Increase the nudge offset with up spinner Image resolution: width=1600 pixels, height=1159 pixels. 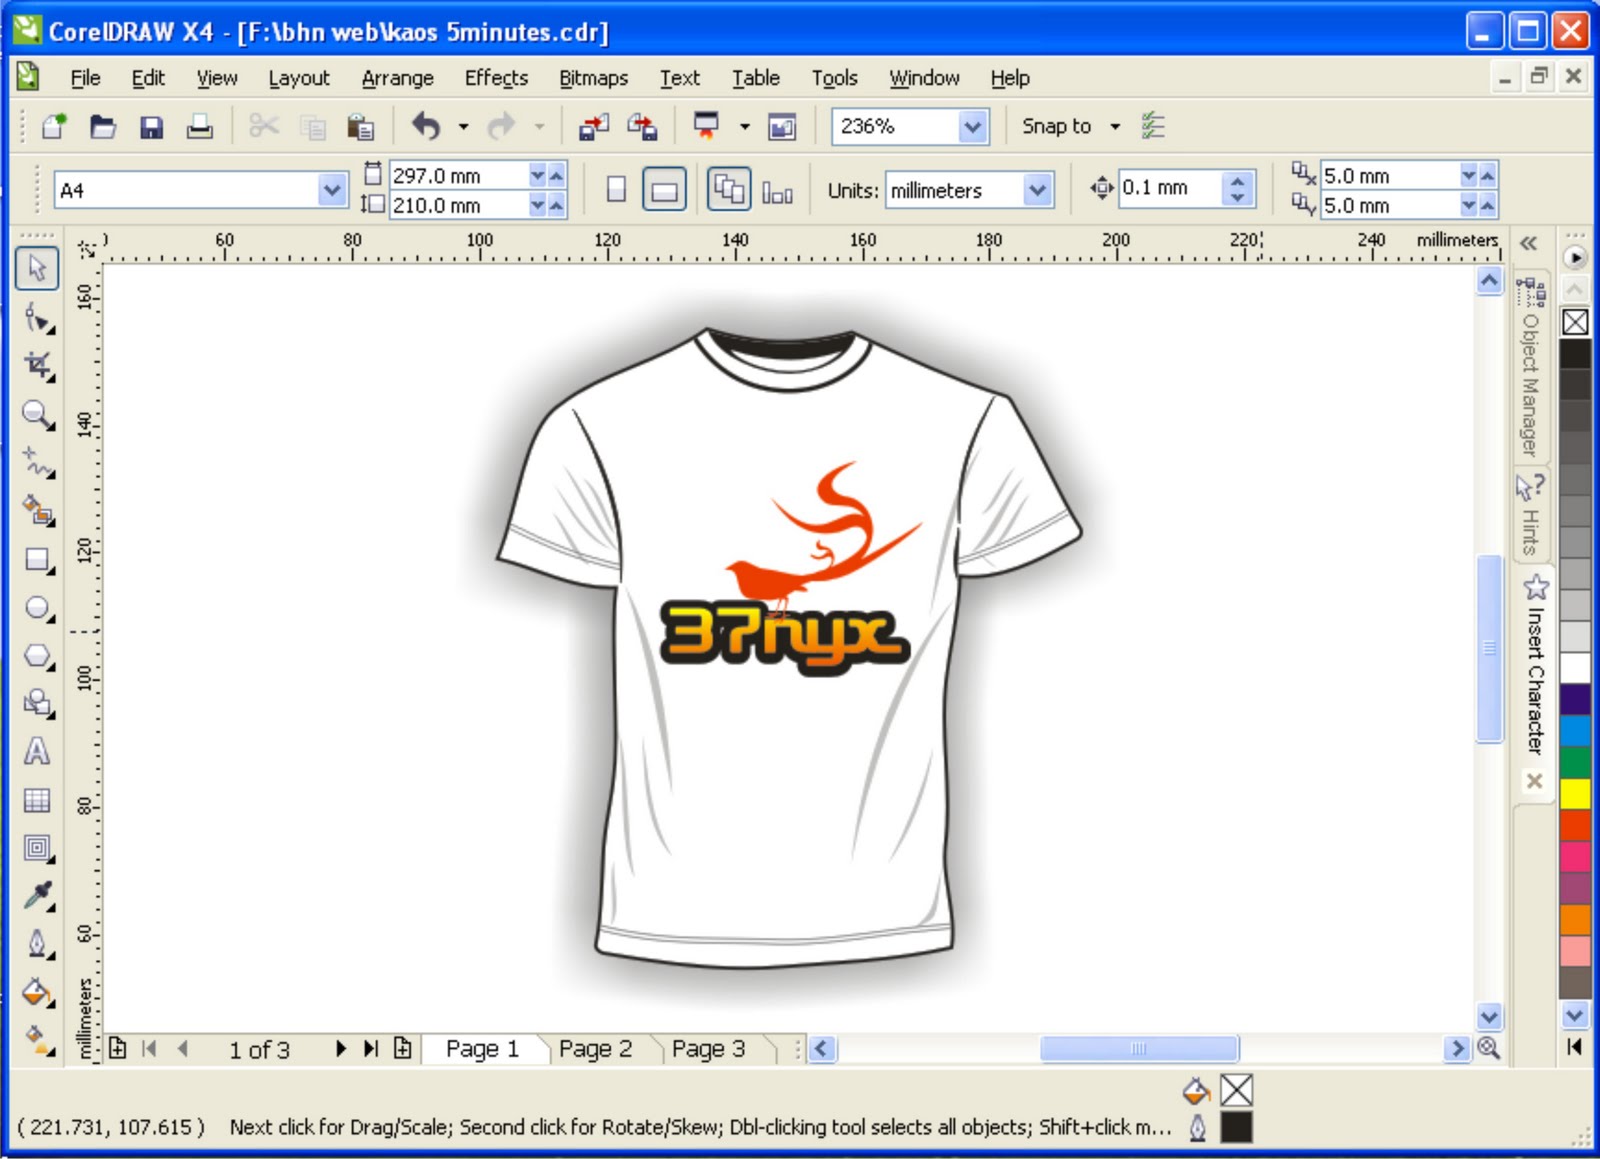[x=1238, y=180]
